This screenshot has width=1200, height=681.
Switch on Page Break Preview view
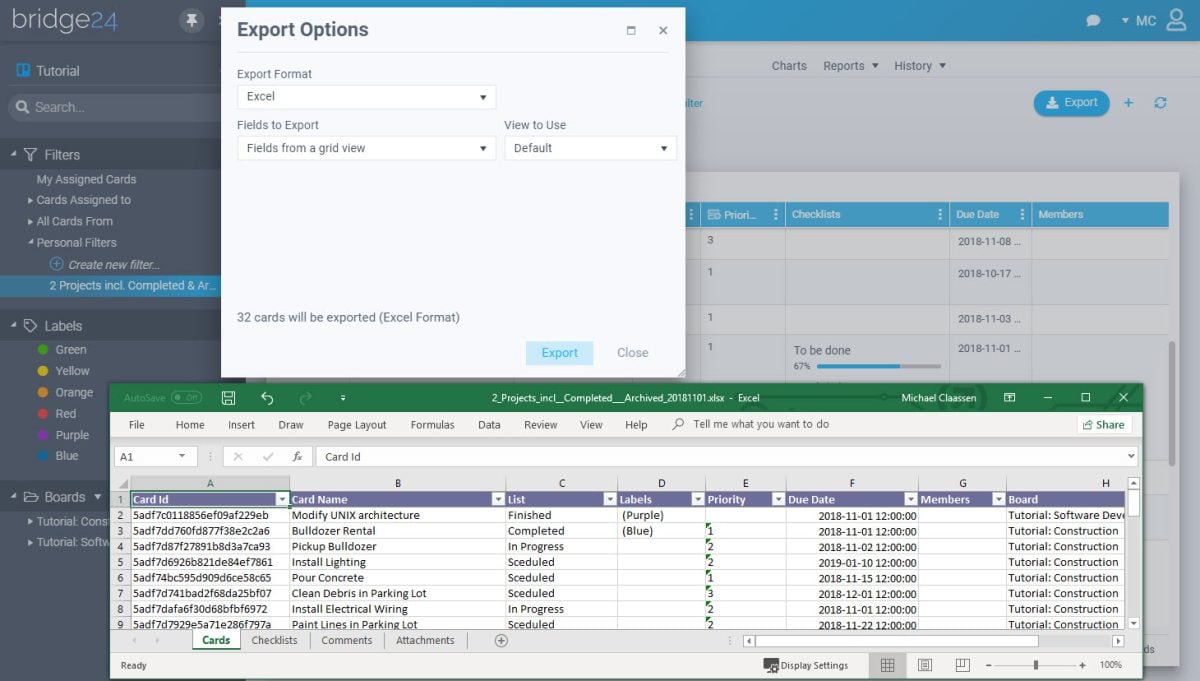[x=962, y=665]
